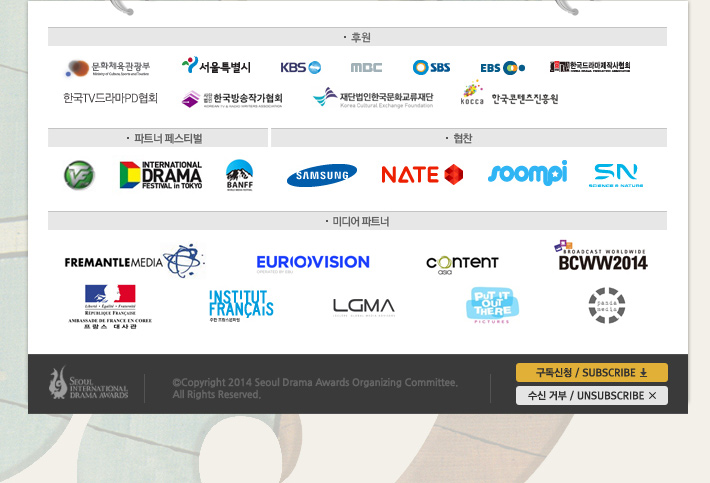Screen dimensions: 710x483
Task: Open the kocca 한국콘텐츠진흥원 logo
Action: point(509,93)
